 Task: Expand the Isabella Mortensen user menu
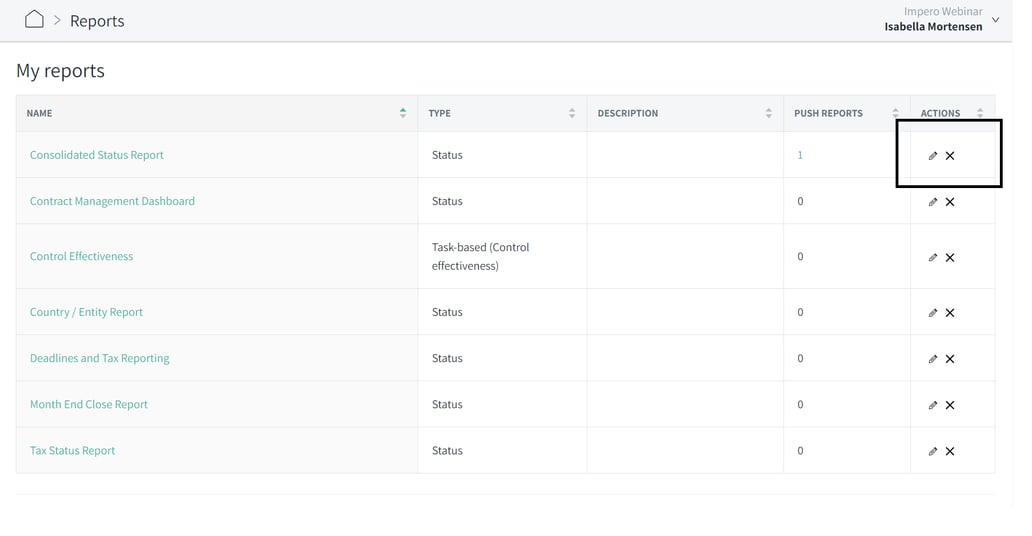pyautogui.click(x=995, y=20)
